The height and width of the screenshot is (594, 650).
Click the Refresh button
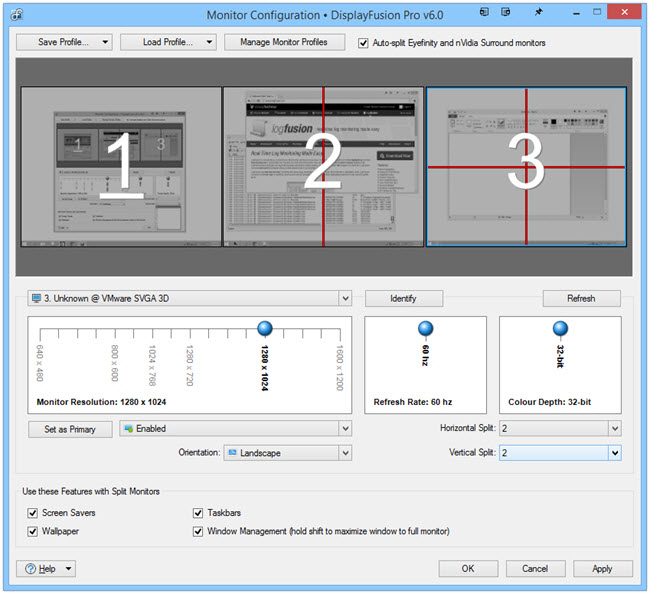pos(582,298)
